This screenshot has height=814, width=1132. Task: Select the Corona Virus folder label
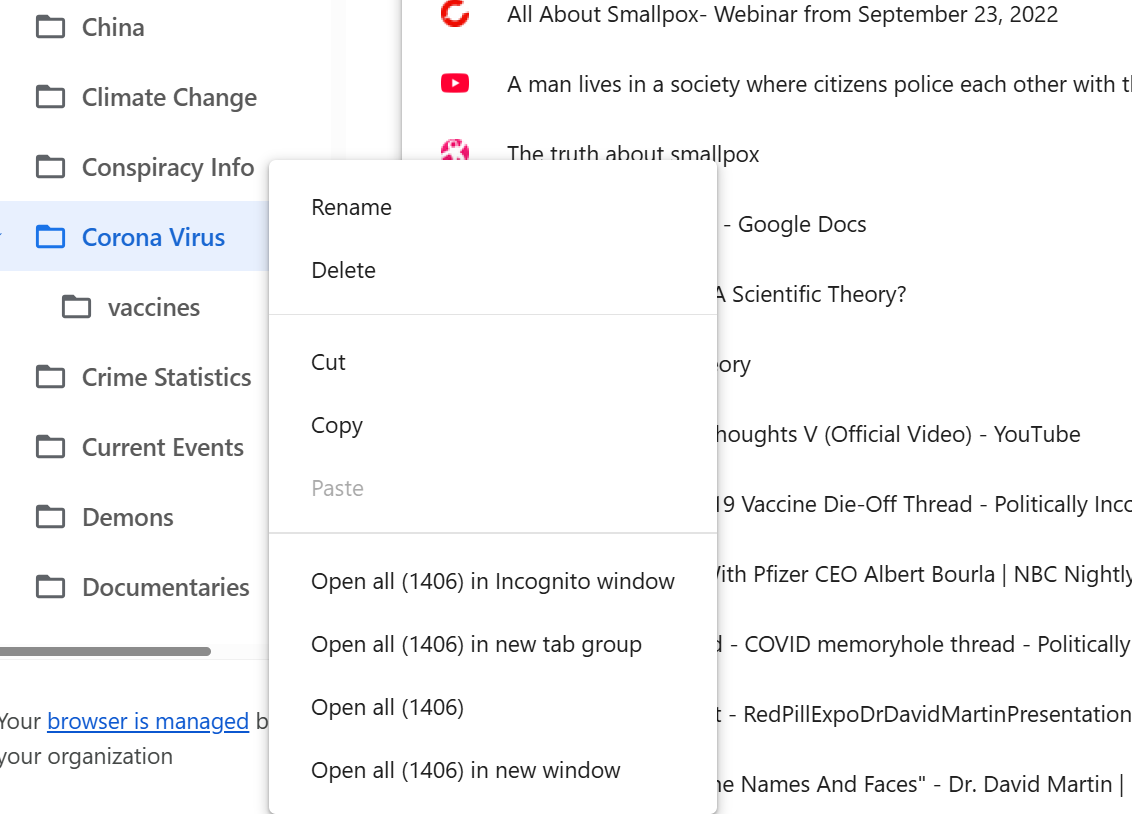[x=154, y=237]
